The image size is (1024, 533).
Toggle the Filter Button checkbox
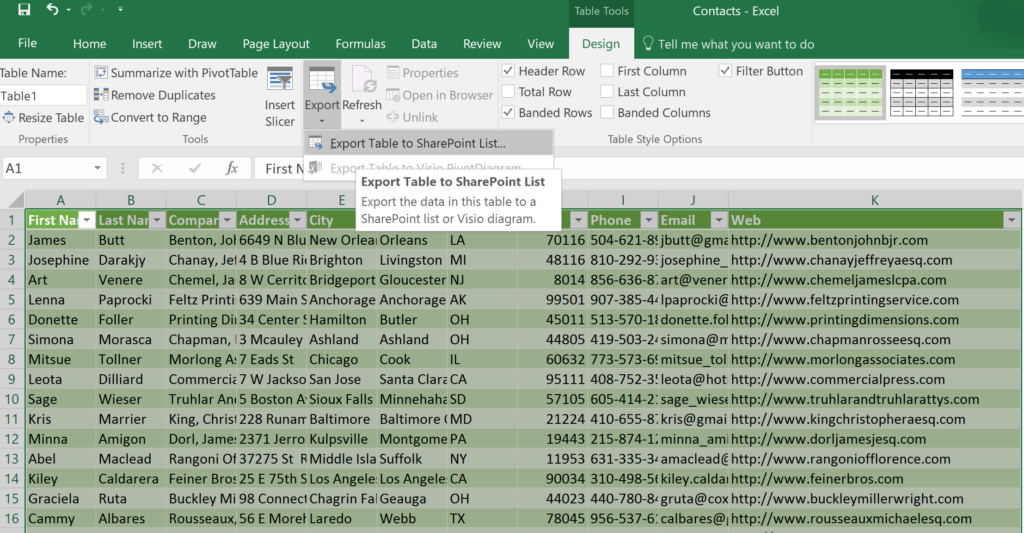click(725, 71)
